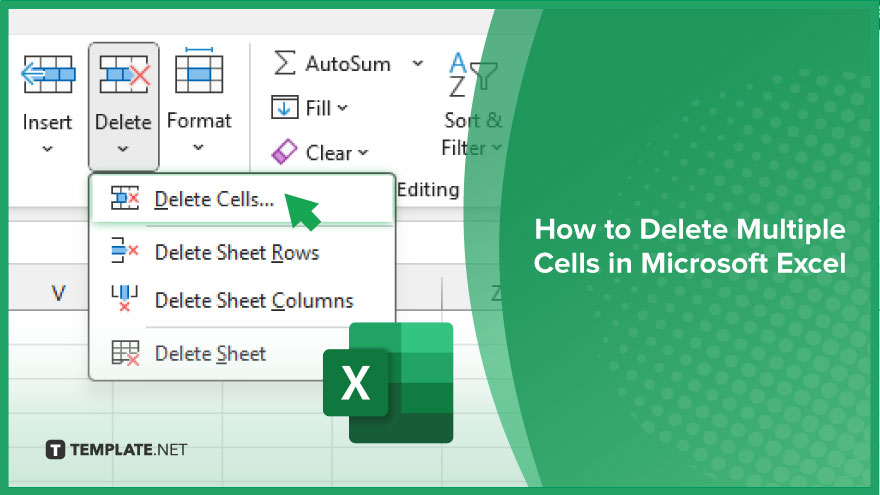Click the Delete Sheet Columns icon
Screen dimensions: 880x495
(x=125, y=298)
